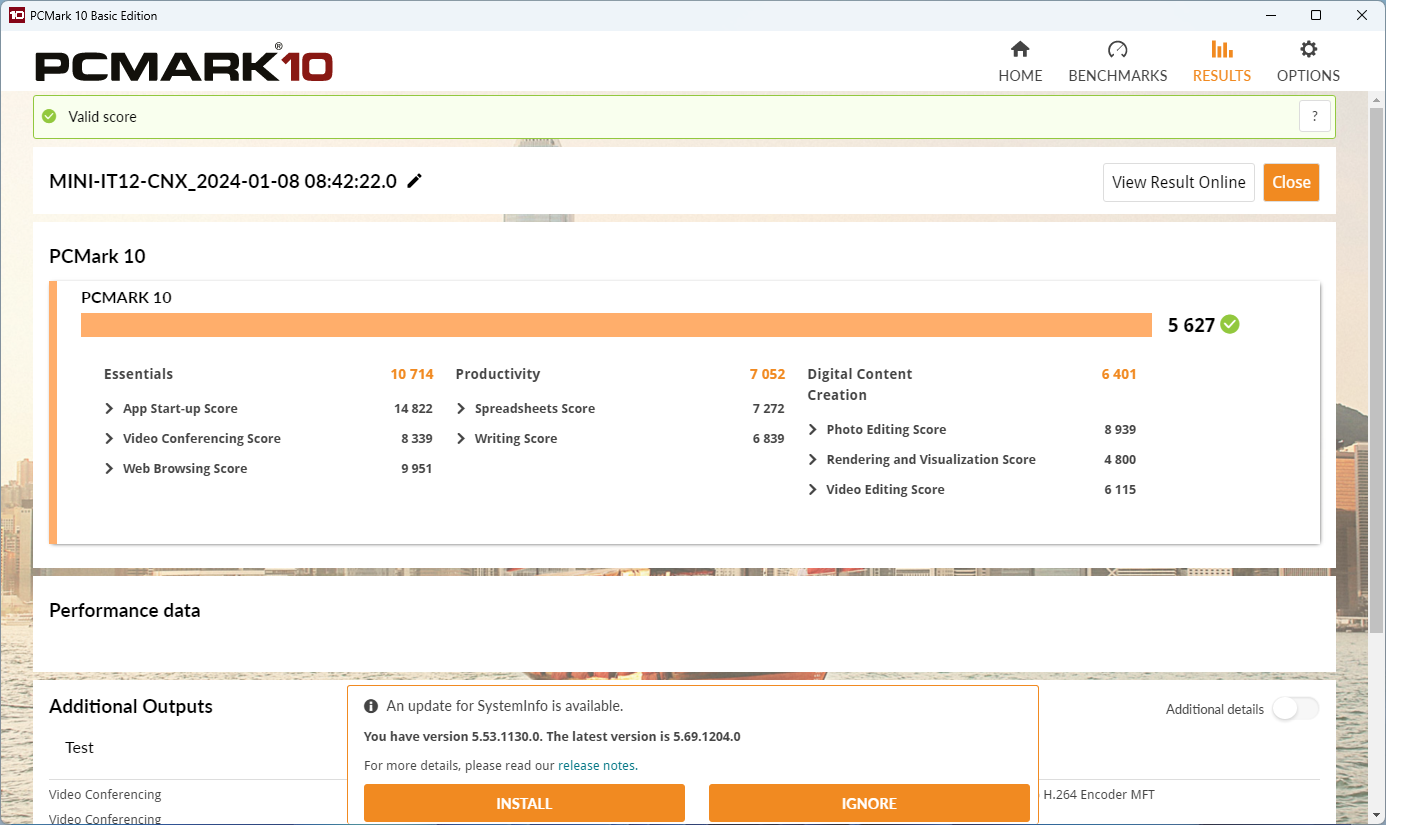Image resolution: width=1424 pixels, height=825 pixels.
Task: Click the vertical scrollbar thumb
Action: pyautogui.click(x=1376, y=370)
